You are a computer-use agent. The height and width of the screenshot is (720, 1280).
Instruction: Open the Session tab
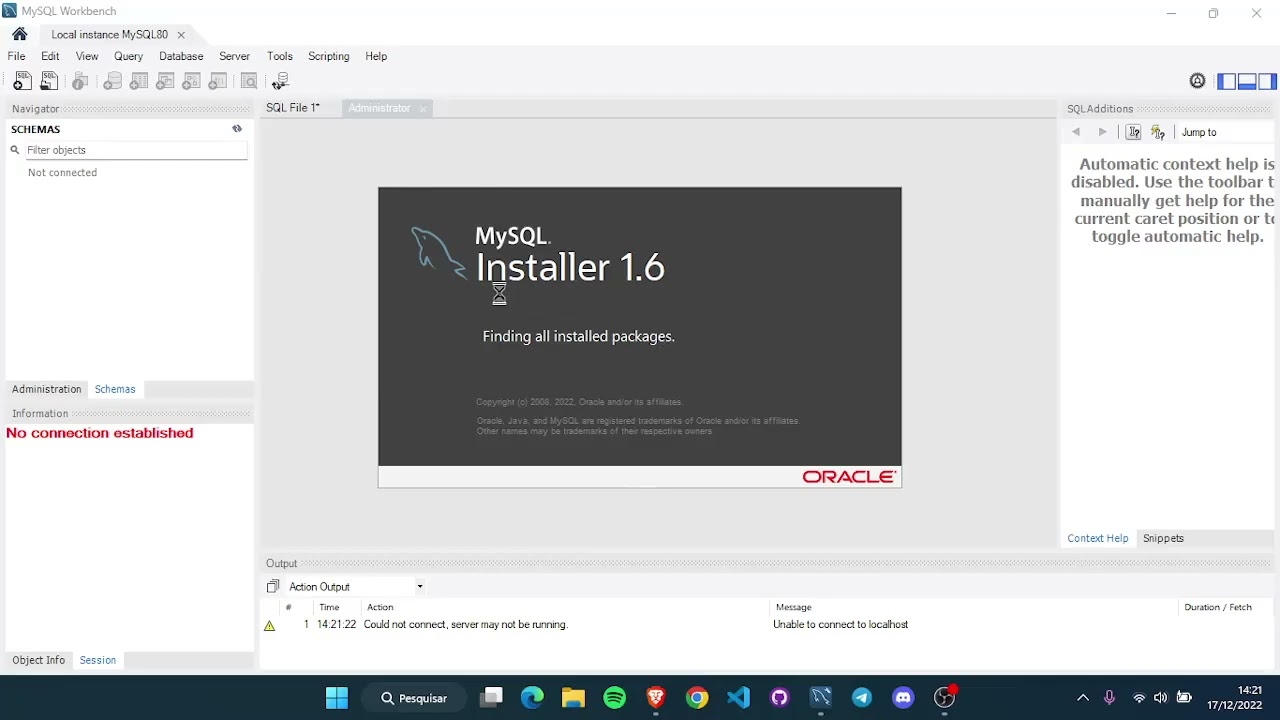coord(98,660)
